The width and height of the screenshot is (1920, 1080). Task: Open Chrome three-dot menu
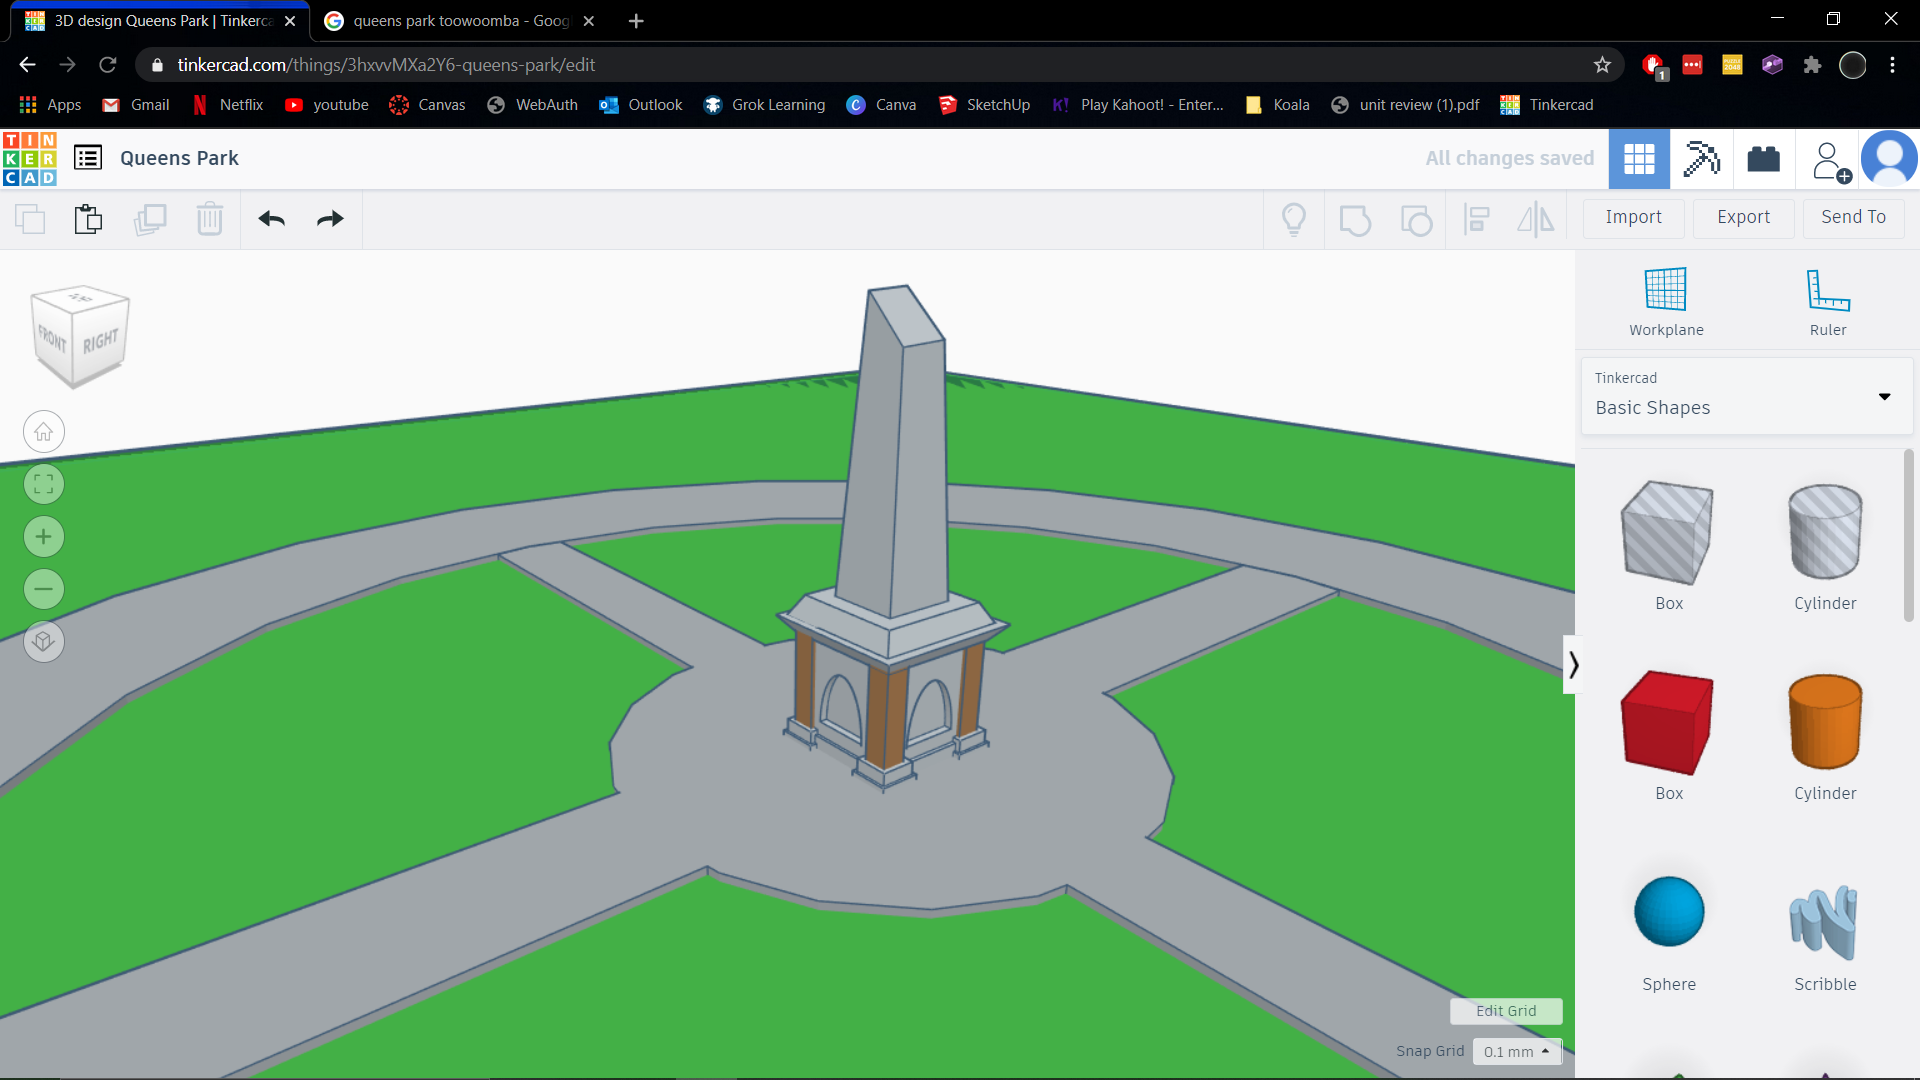click(x=1892, y=65)
